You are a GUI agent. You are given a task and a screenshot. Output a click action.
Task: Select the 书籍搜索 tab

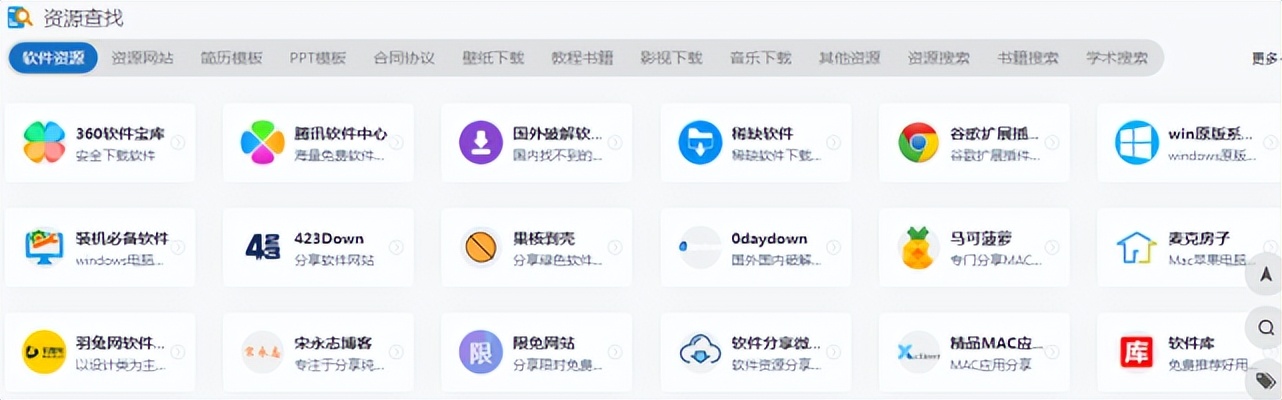pyautogui.click(x=1027, y=58)
